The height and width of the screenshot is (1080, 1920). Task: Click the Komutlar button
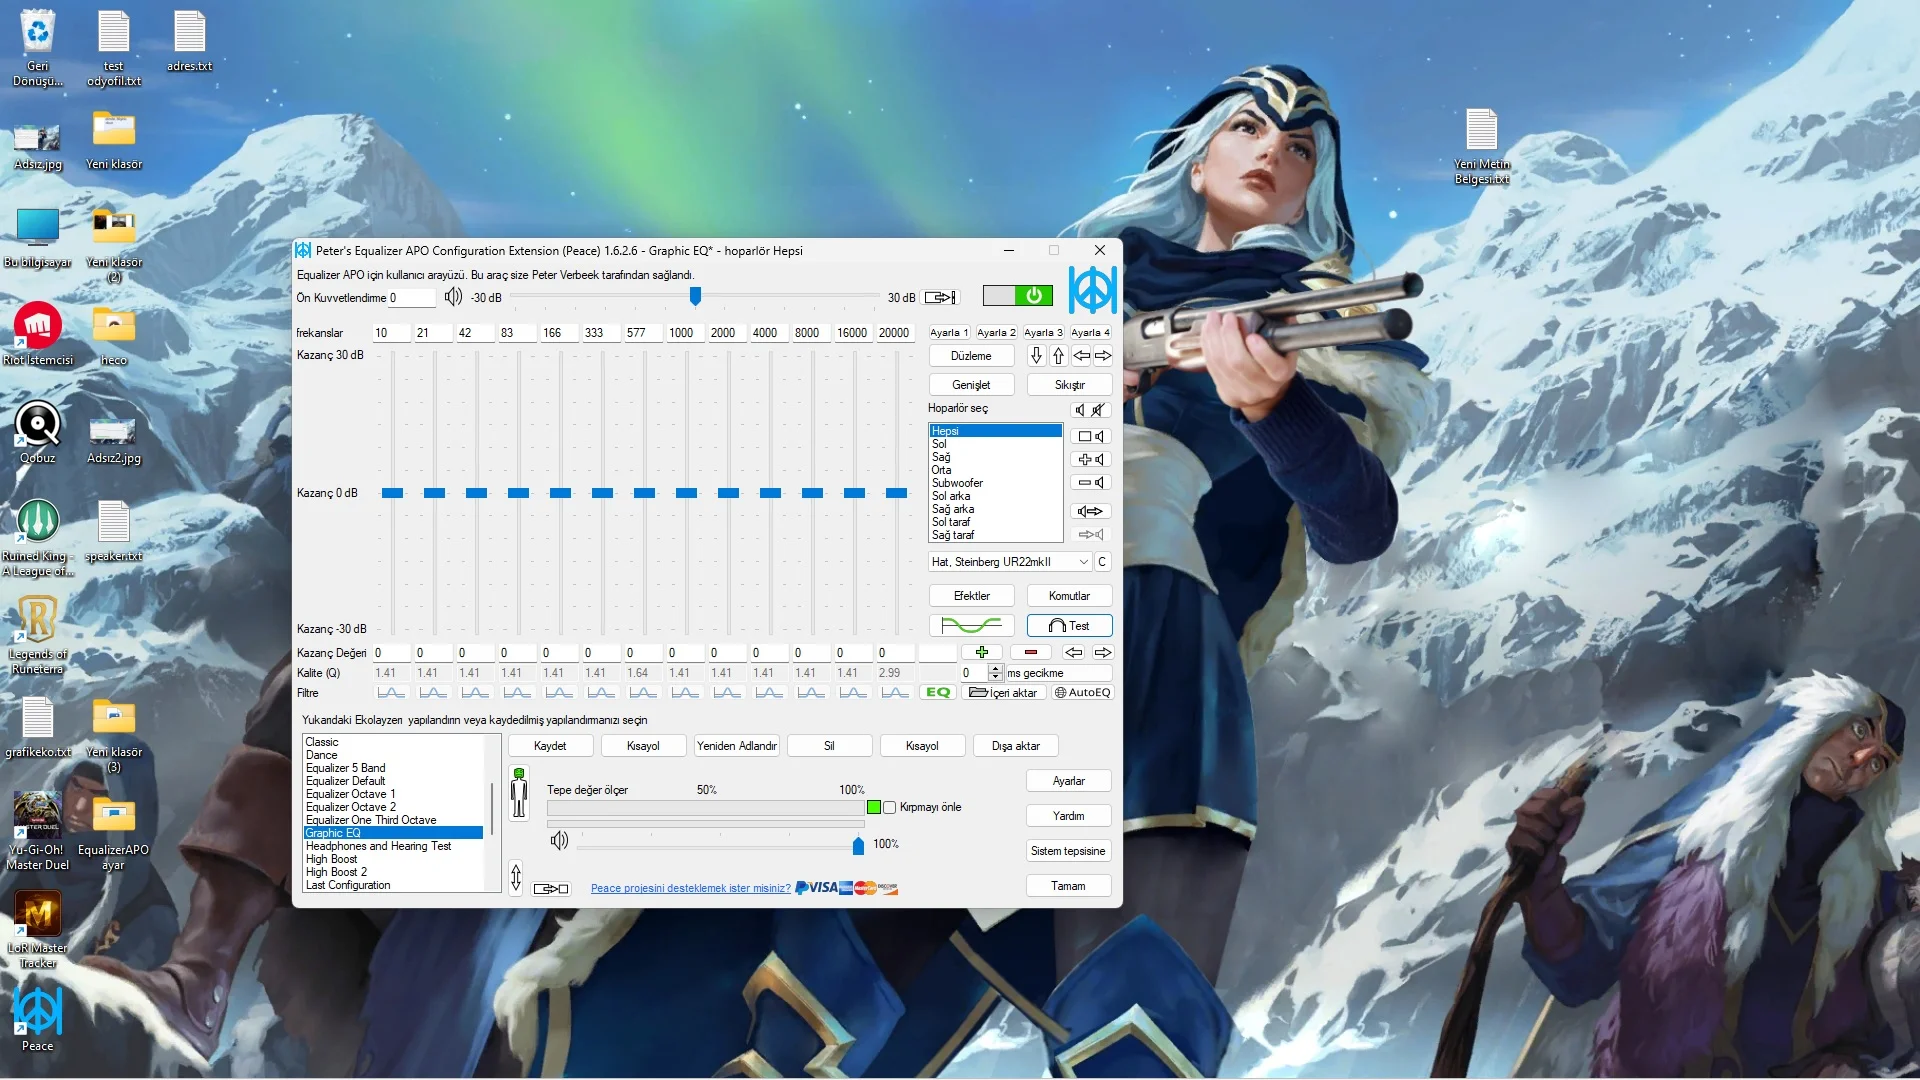[x=1069, y=596]
